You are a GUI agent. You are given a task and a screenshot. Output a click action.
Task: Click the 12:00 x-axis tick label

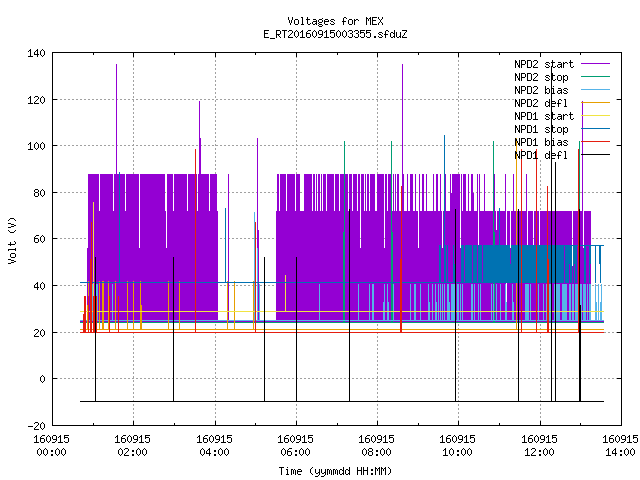[539, 452]
